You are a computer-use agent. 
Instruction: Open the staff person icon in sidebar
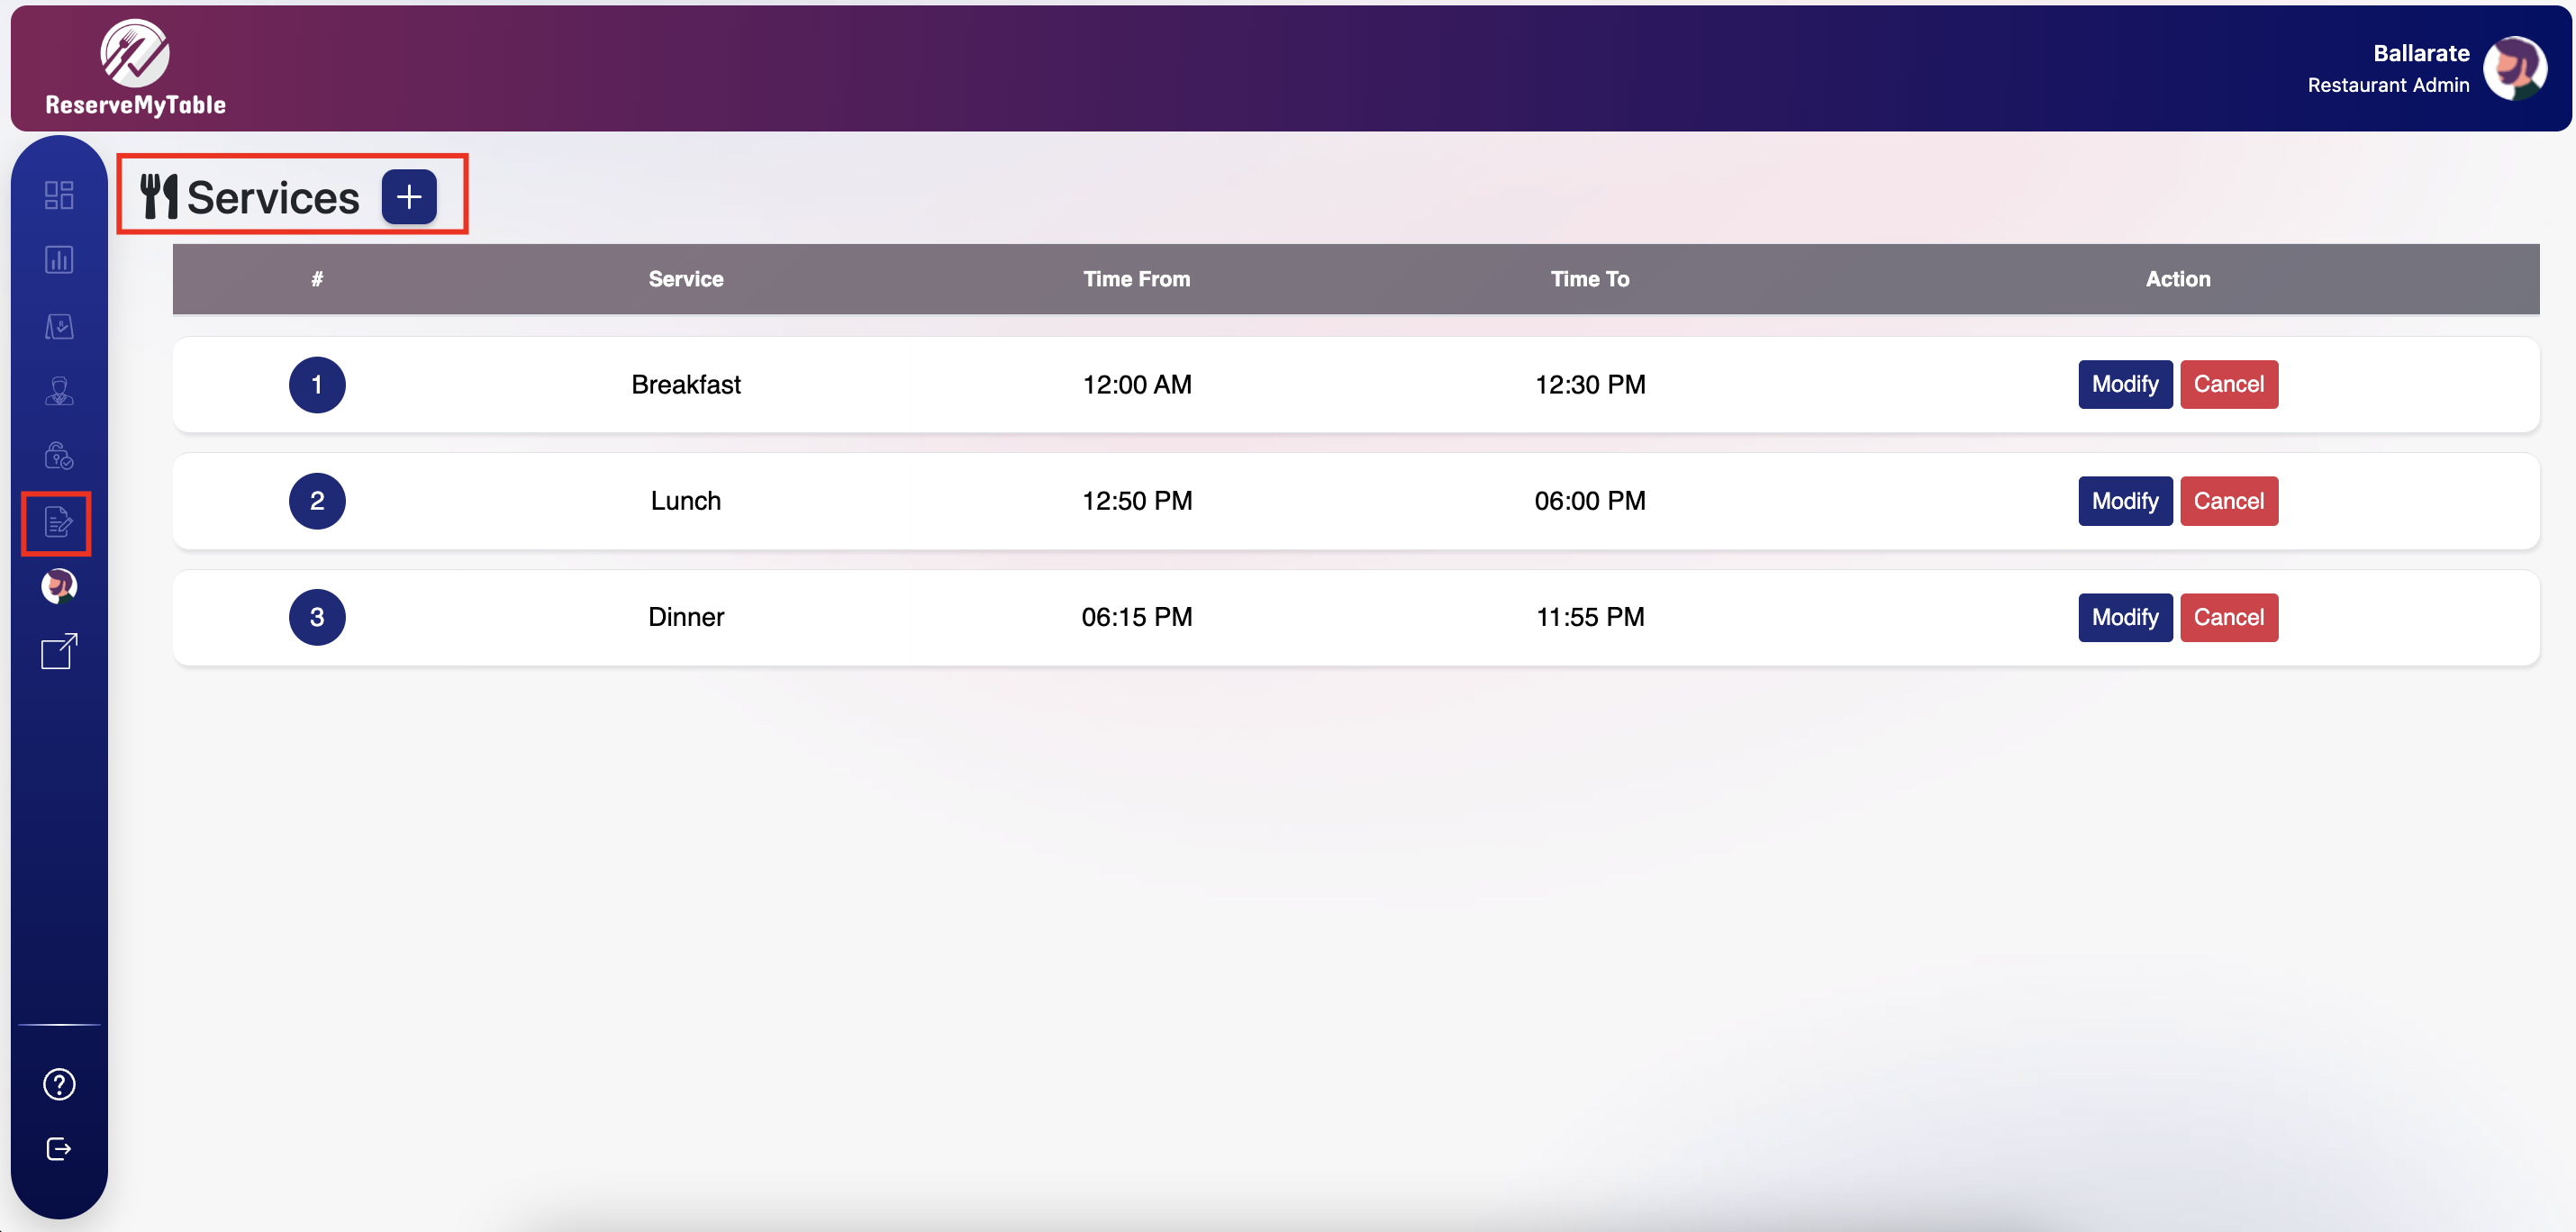click(59, 391)
